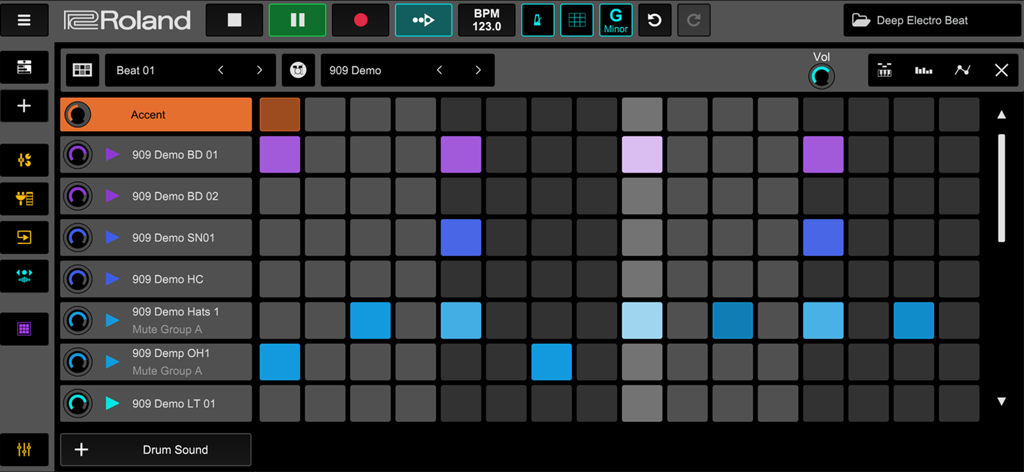Click the Beat 01 pattern name
Viewport: 1024px width, 472px height.
pyautogui.click(x=135, y=71)
